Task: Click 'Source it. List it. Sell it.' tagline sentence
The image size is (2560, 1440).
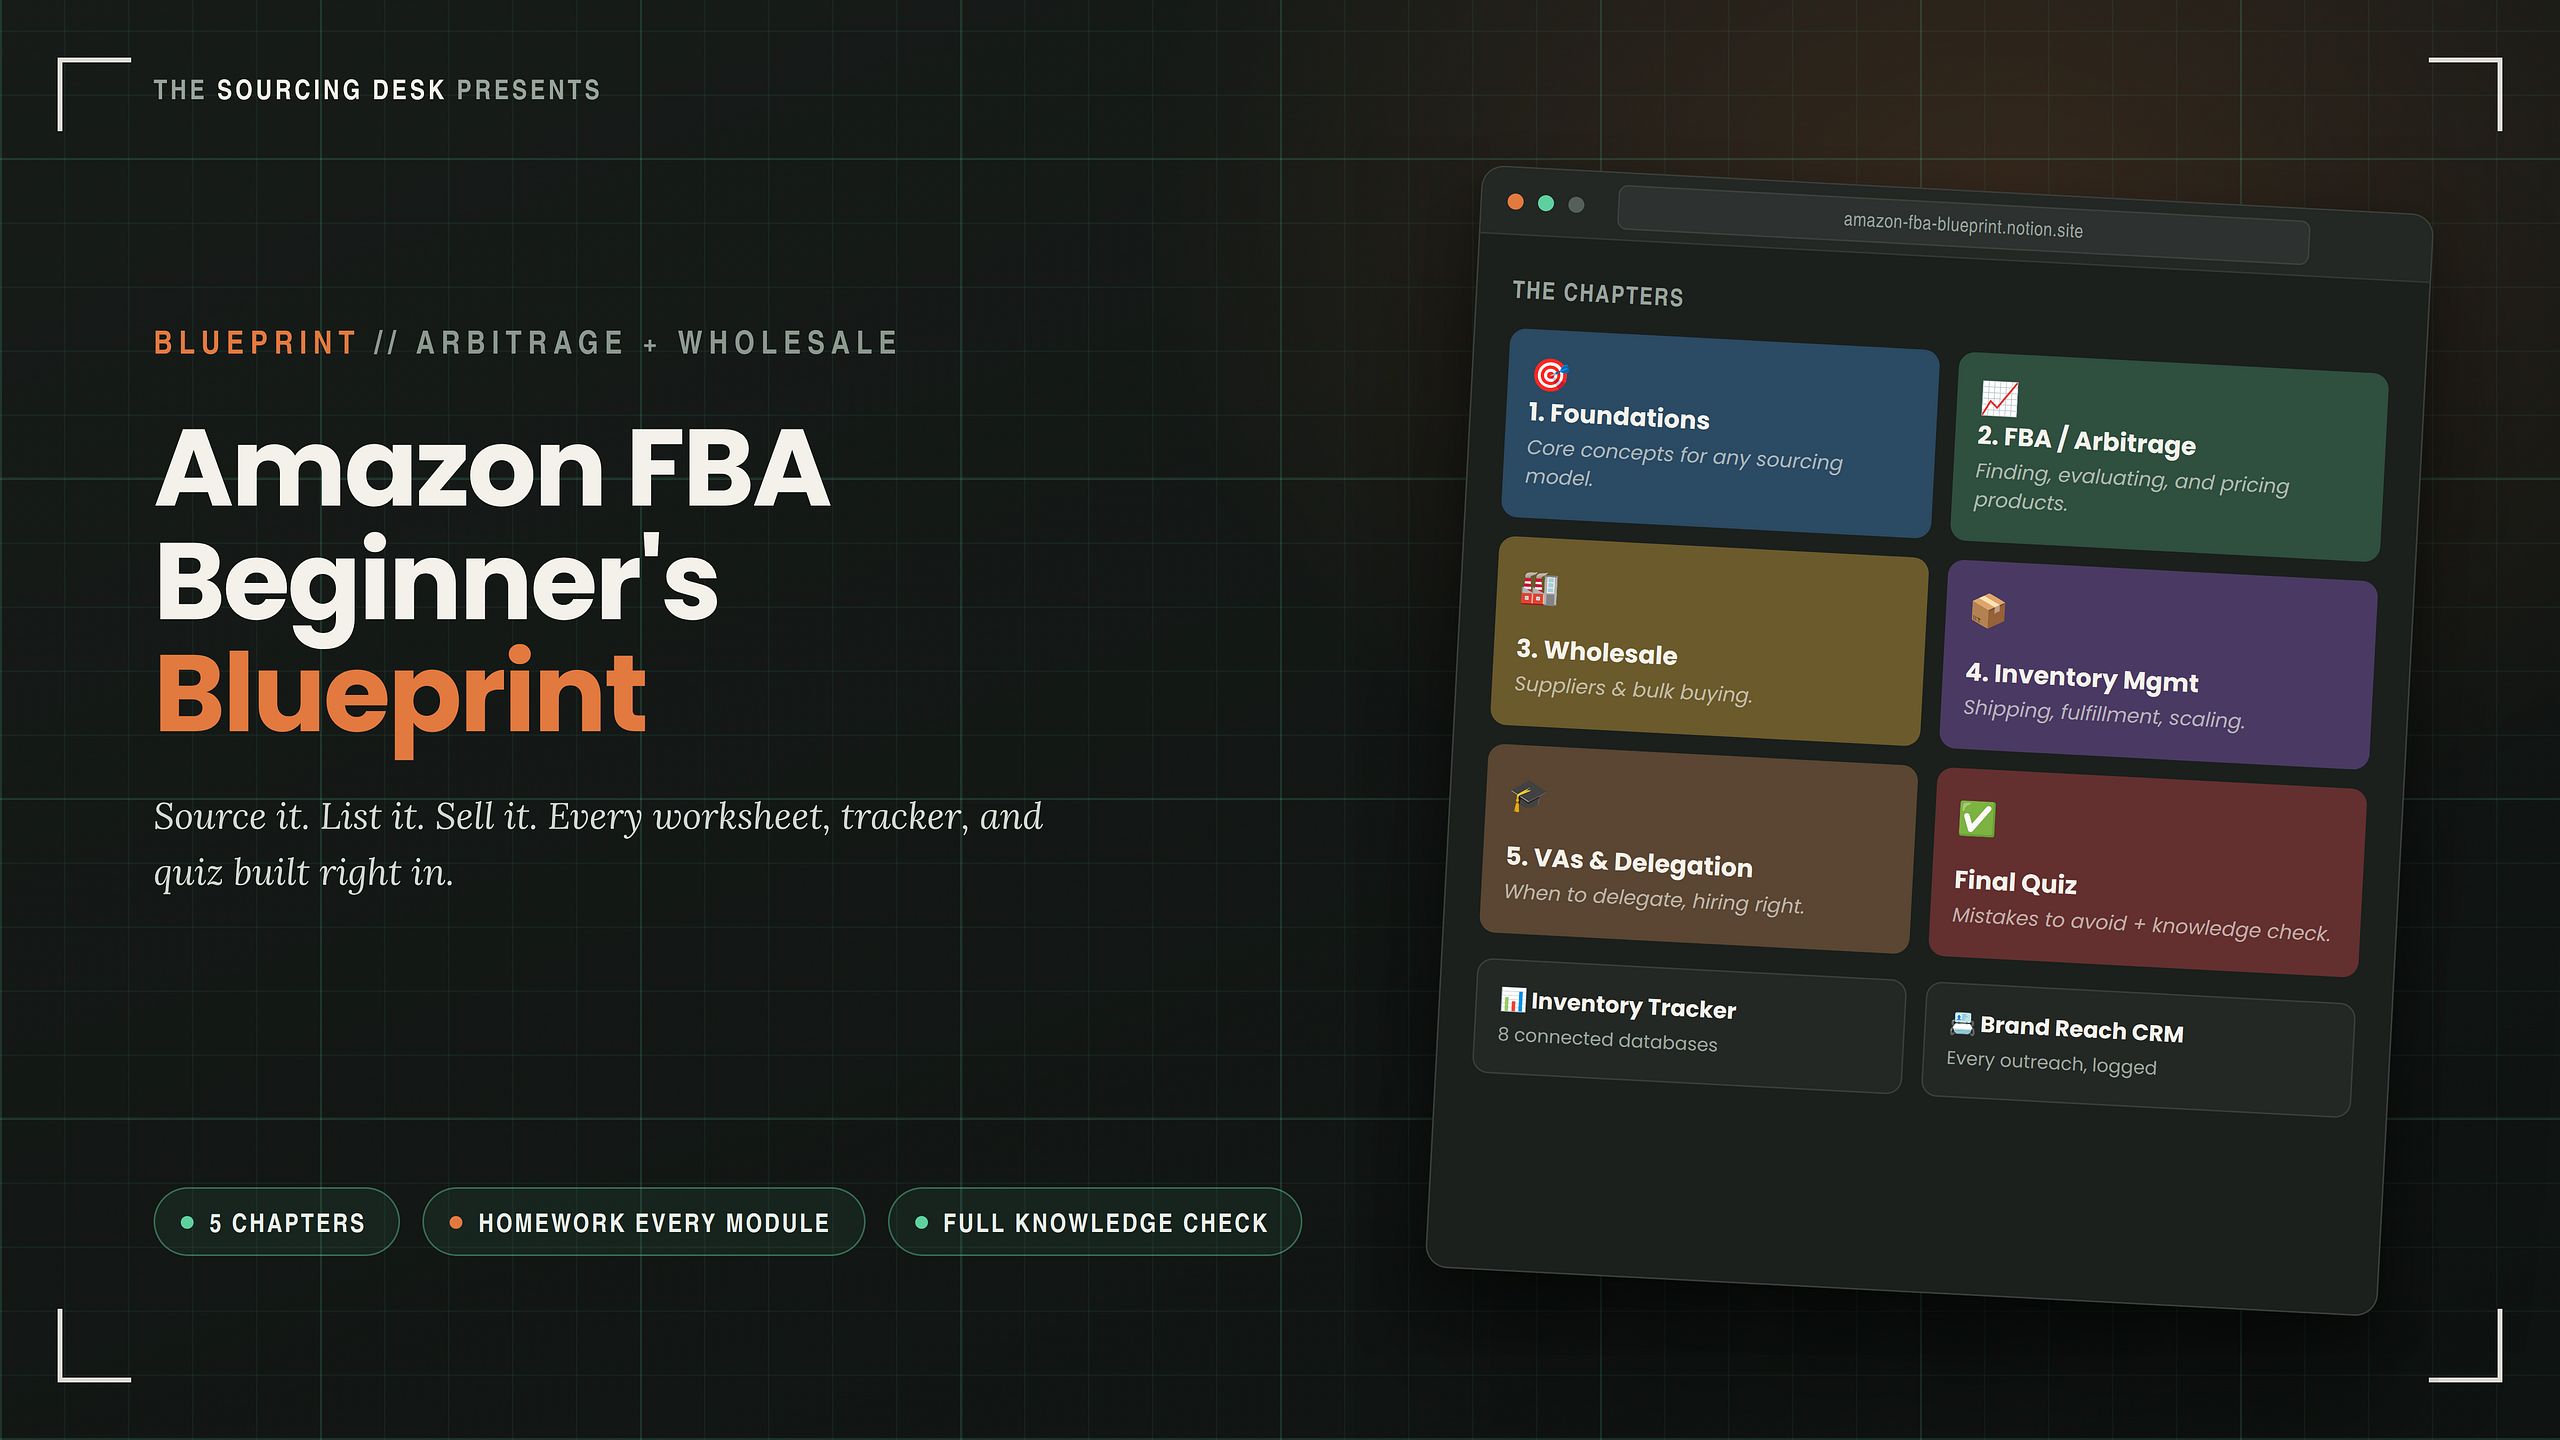Action: pyautogui.click(x=346, y=817)
